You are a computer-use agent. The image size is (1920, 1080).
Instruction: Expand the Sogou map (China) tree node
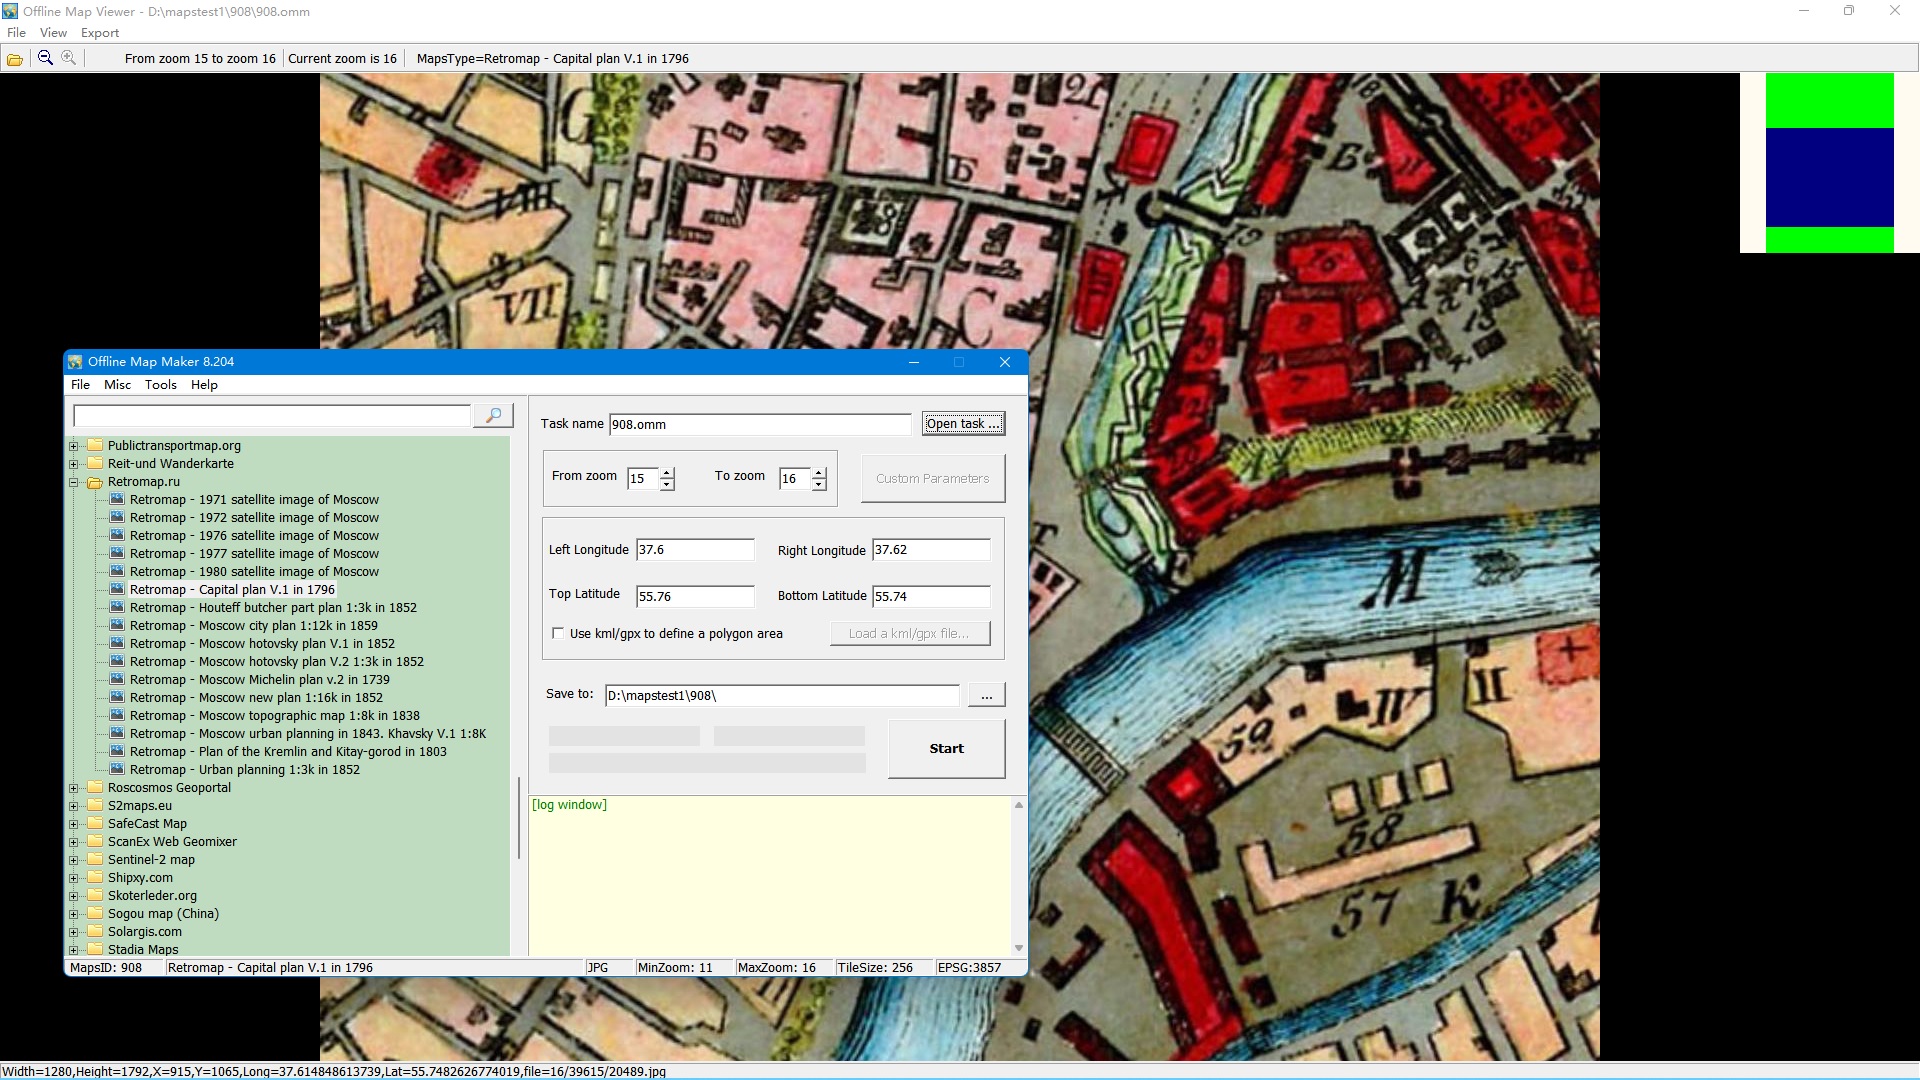(73, 914)
